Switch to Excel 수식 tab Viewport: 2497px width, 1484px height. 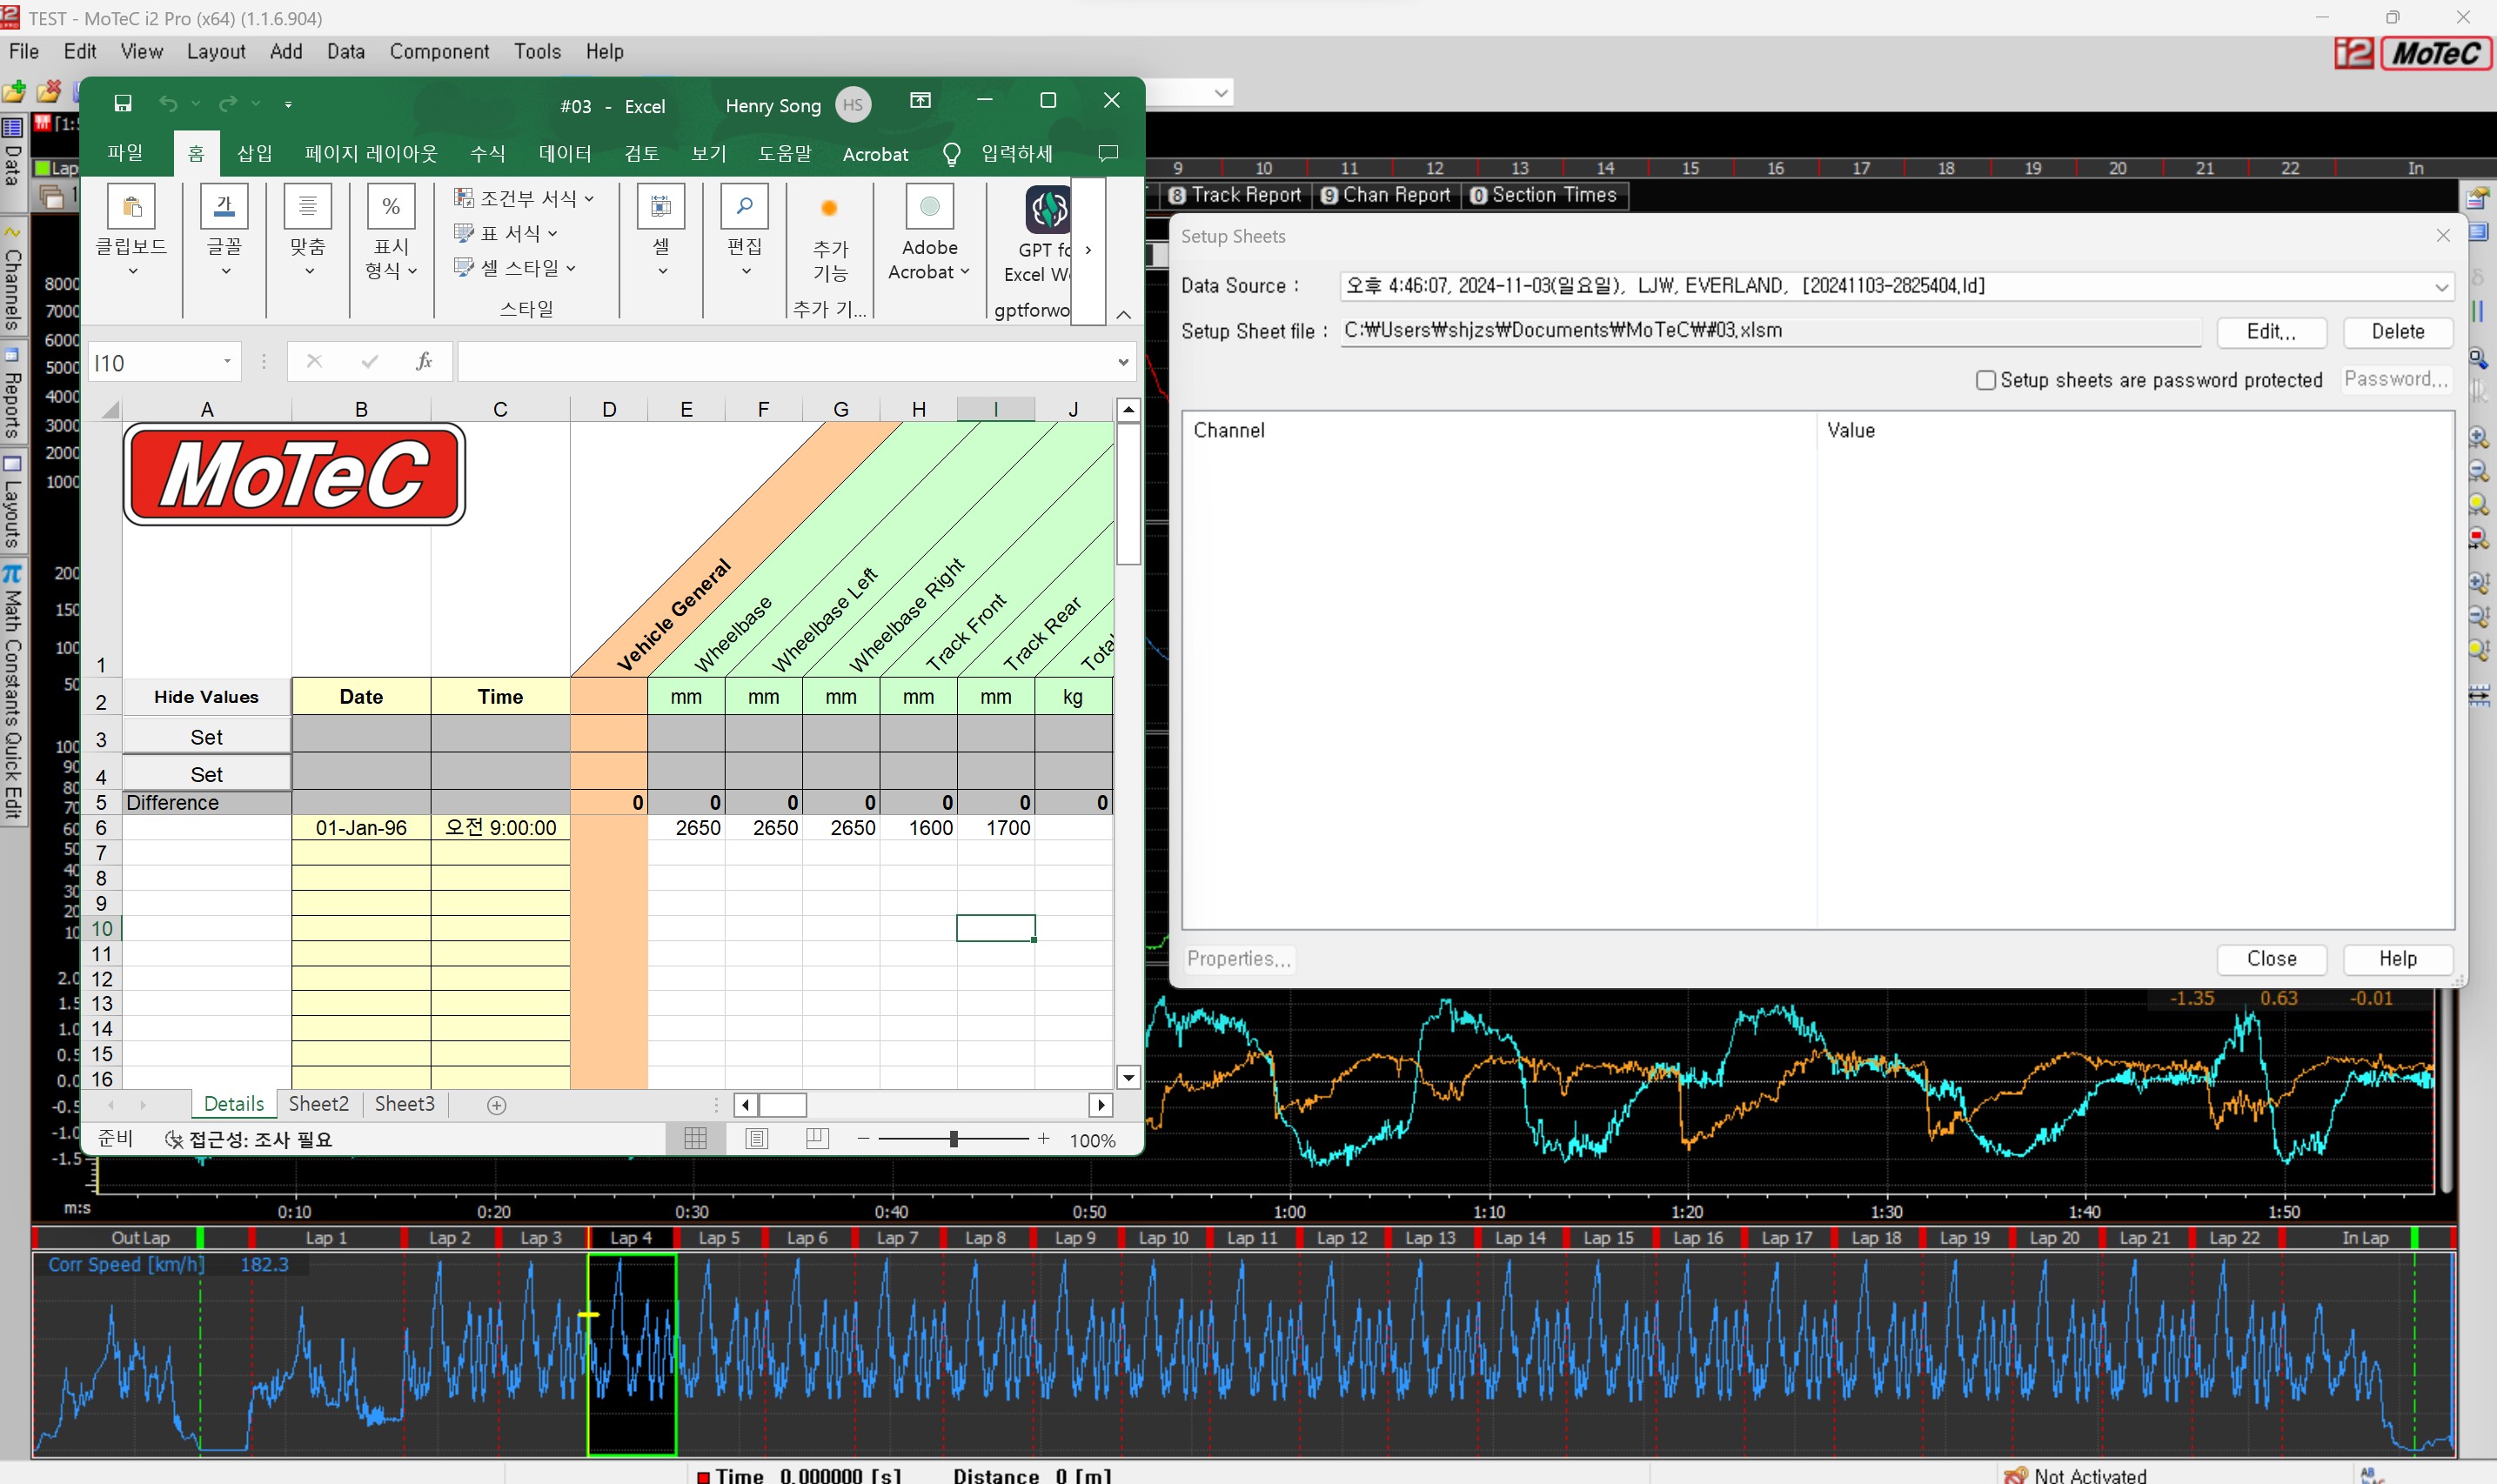click(x=487, y=153)
